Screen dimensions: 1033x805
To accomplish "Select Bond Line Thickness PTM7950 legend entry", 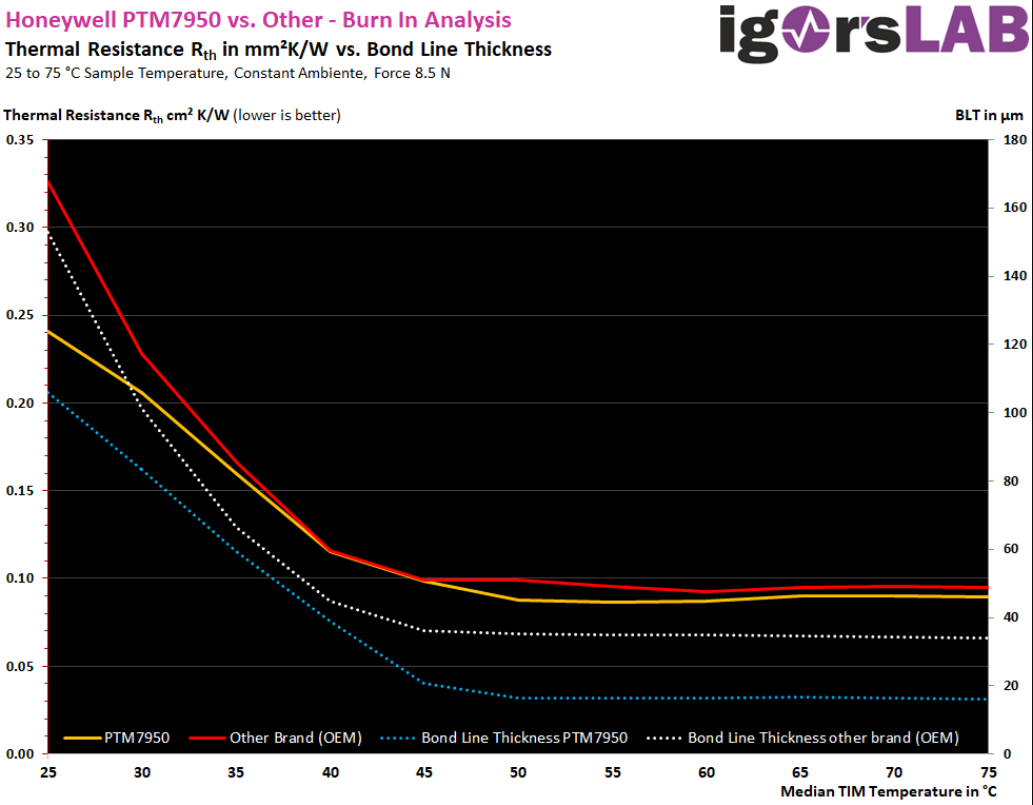I will [504, 738].
